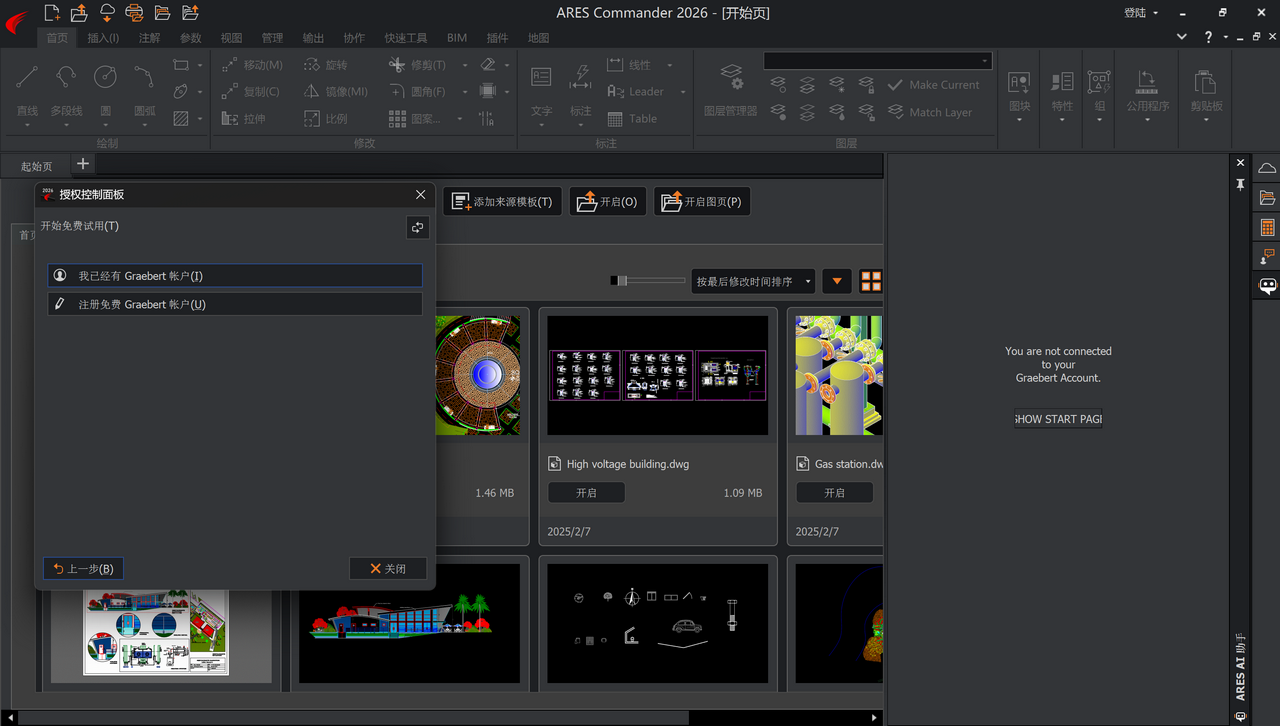
Task: Toggle the grid thumbnail view button
Action: [871, 282]
